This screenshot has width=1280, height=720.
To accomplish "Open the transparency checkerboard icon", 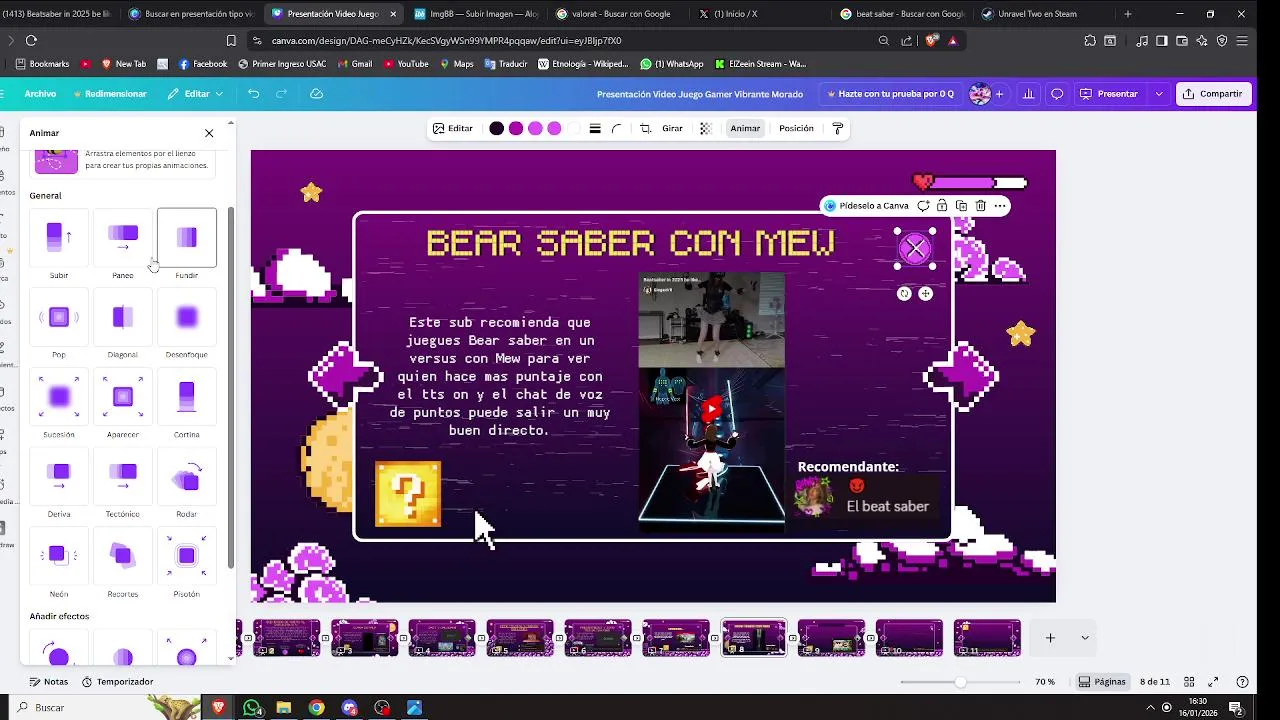I will (x=705, y=129).
